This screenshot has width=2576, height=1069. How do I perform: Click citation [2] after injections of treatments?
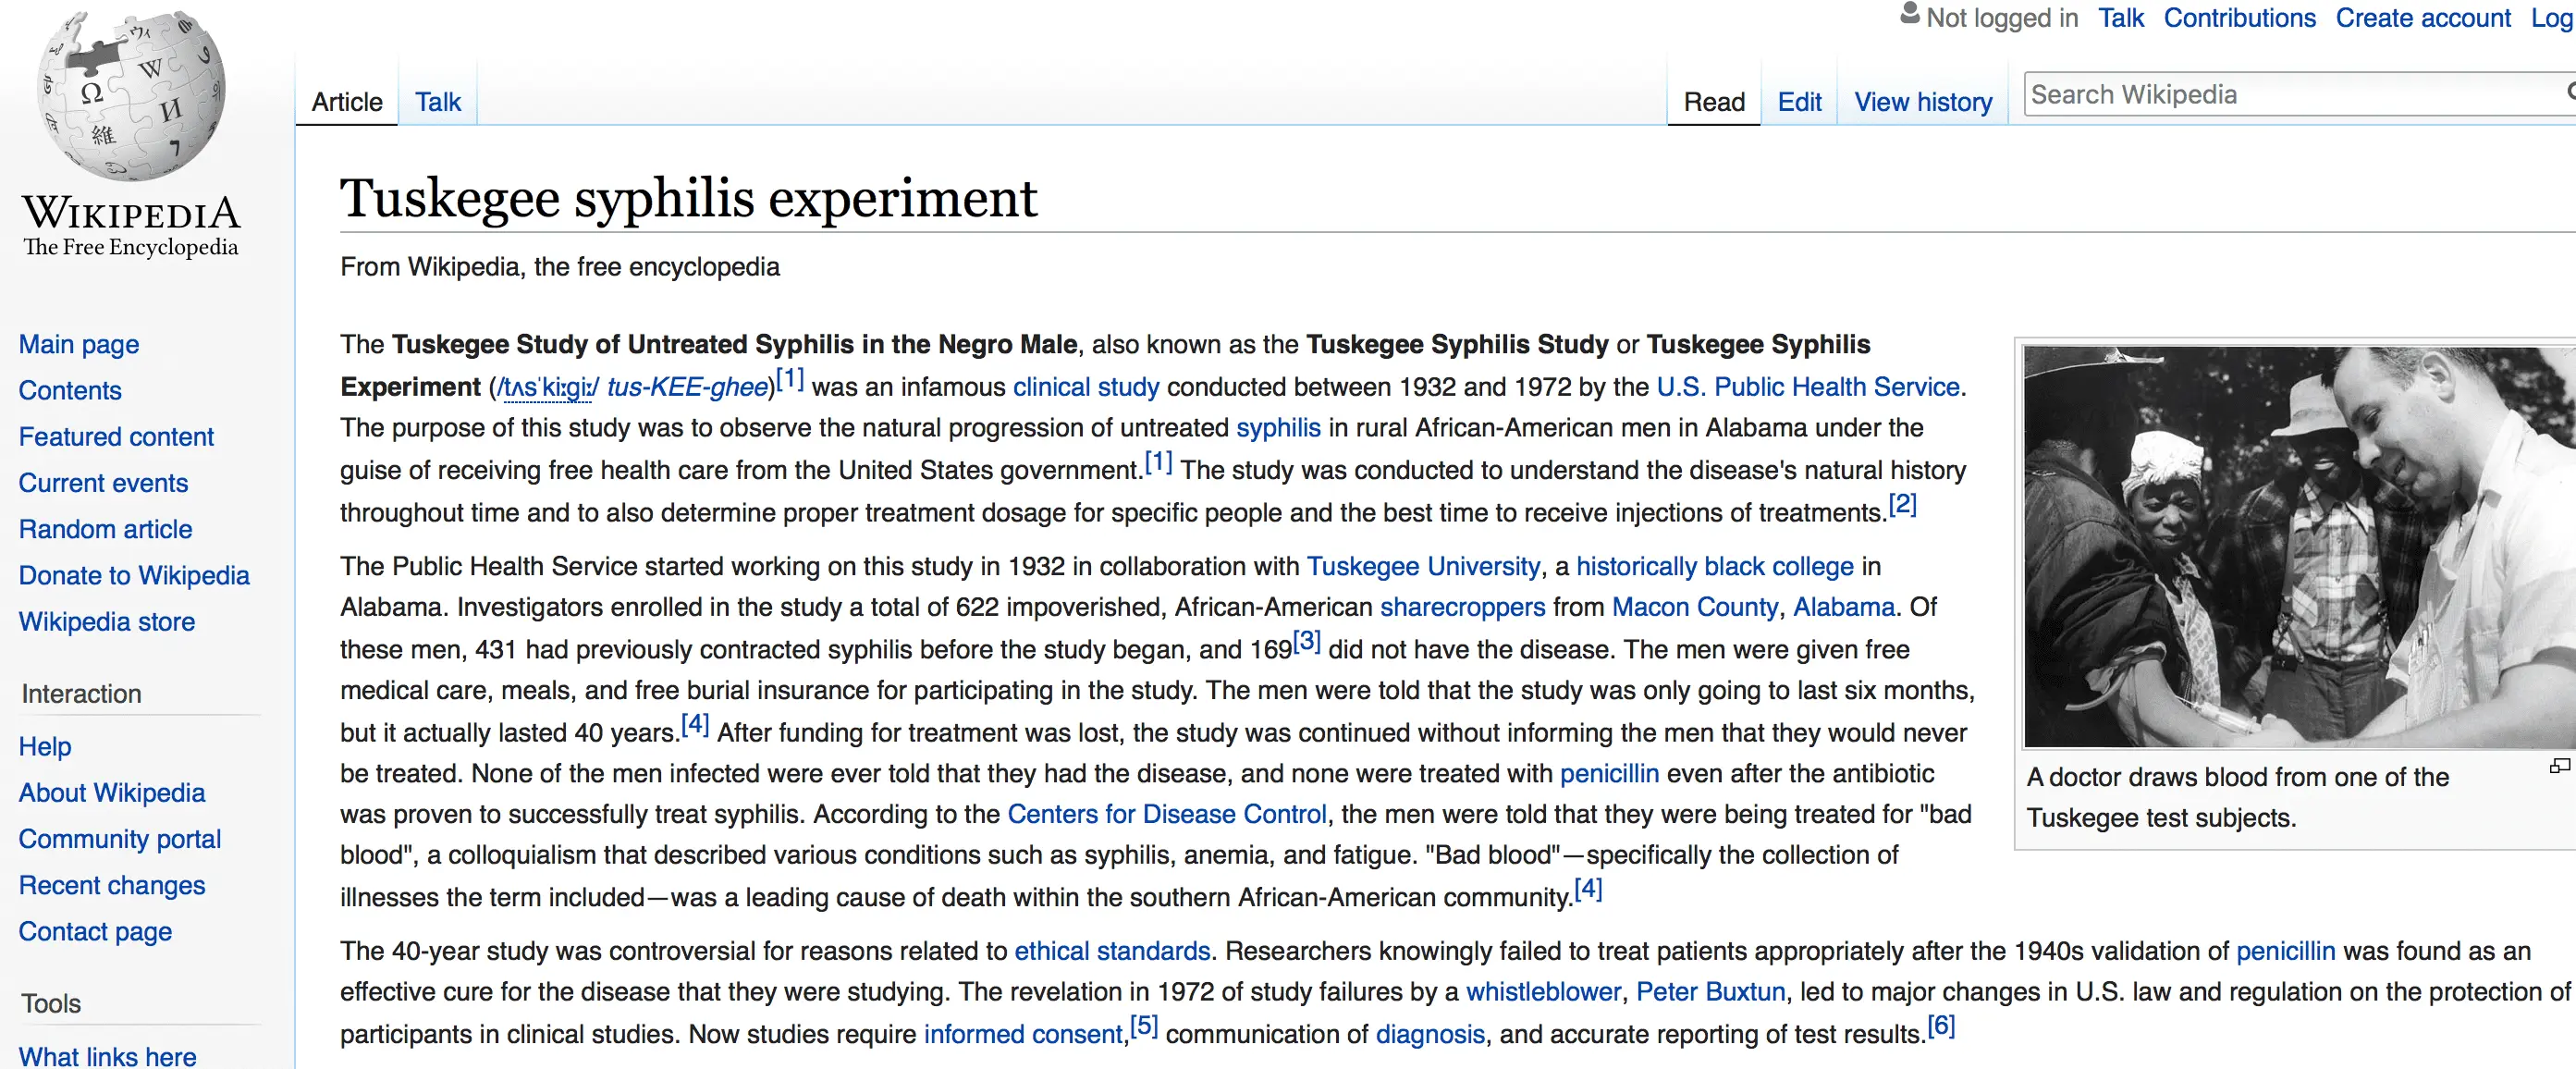(x=1902, y=505)
